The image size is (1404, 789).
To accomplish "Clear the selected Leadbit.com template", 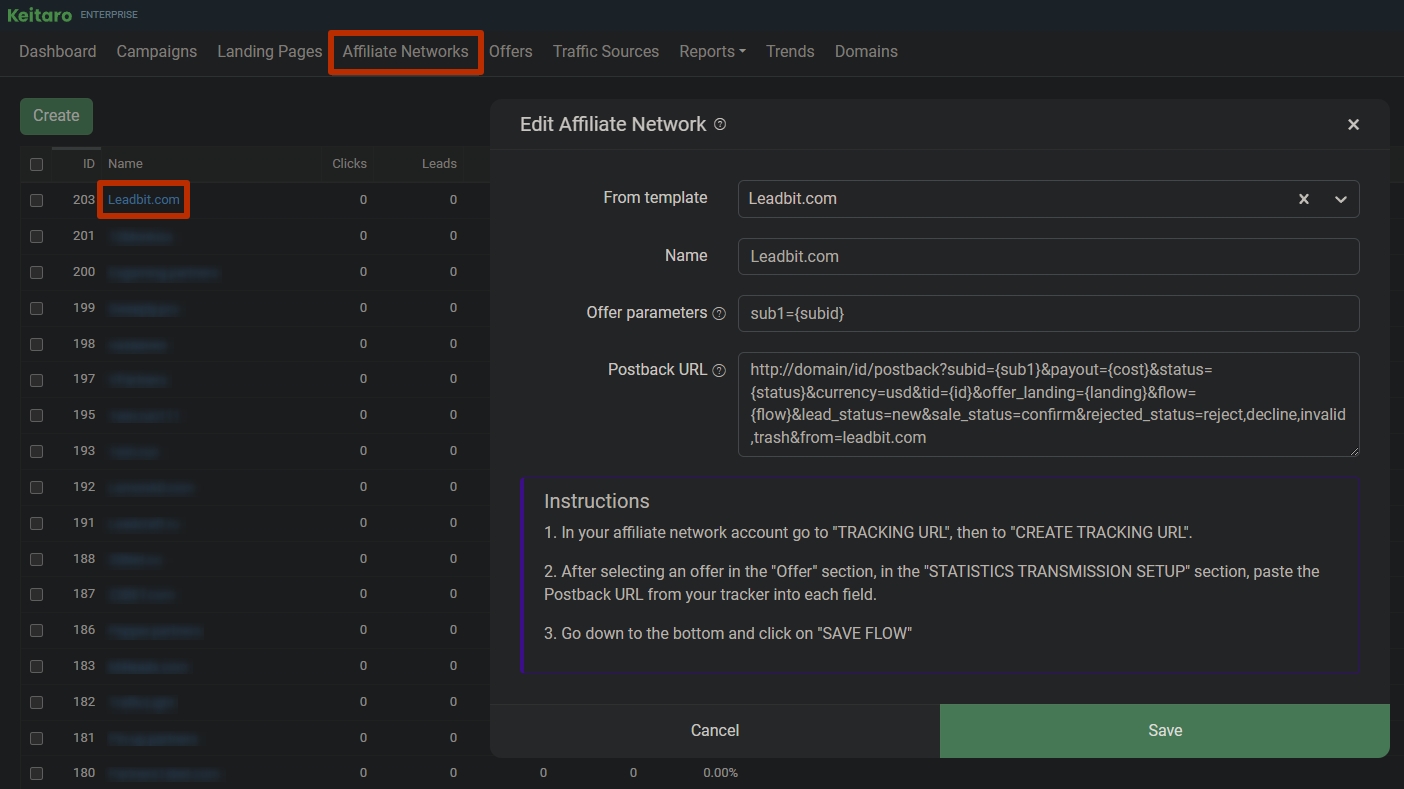I will tap(1304, 199).
